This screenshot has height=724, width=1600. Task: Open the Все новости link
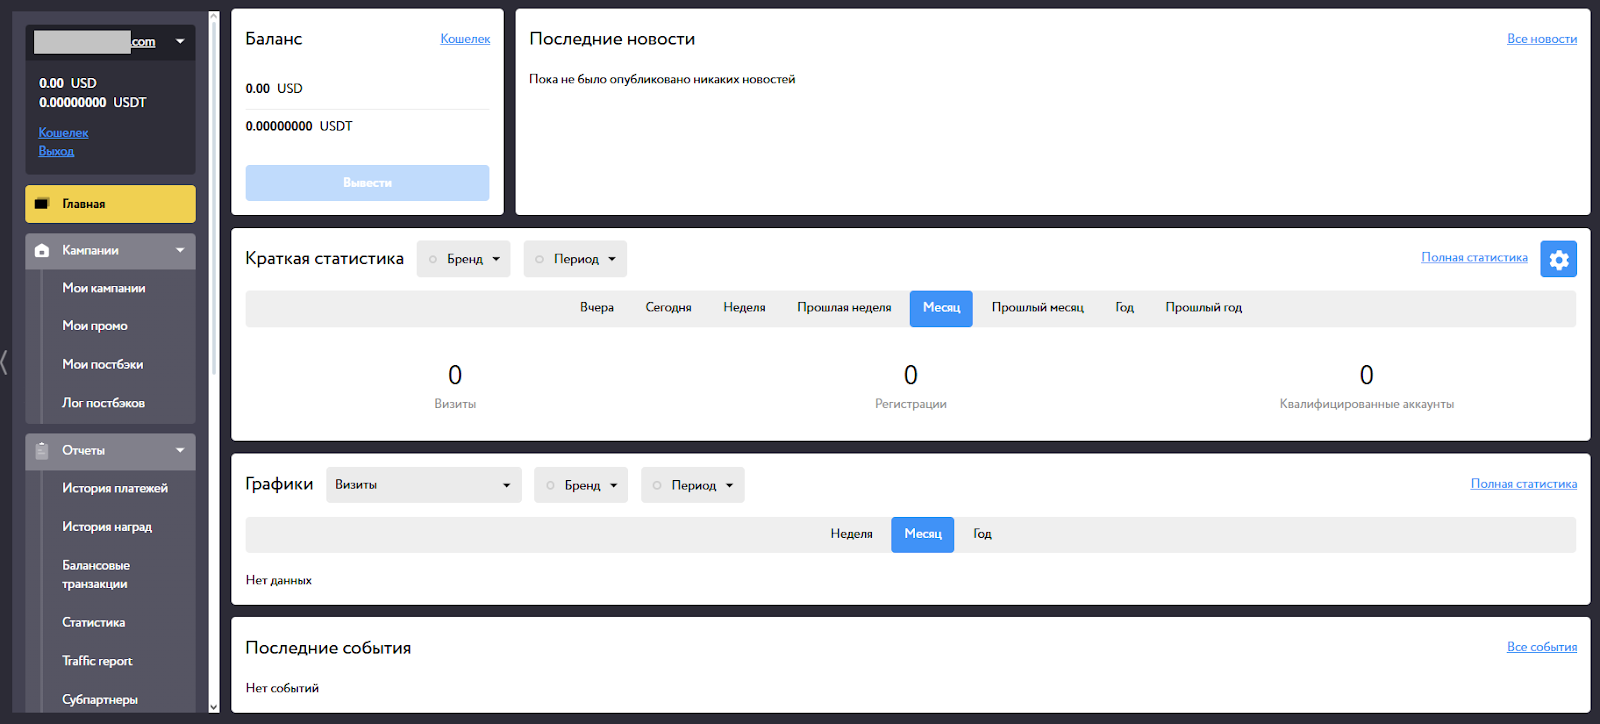[1541, 39]
